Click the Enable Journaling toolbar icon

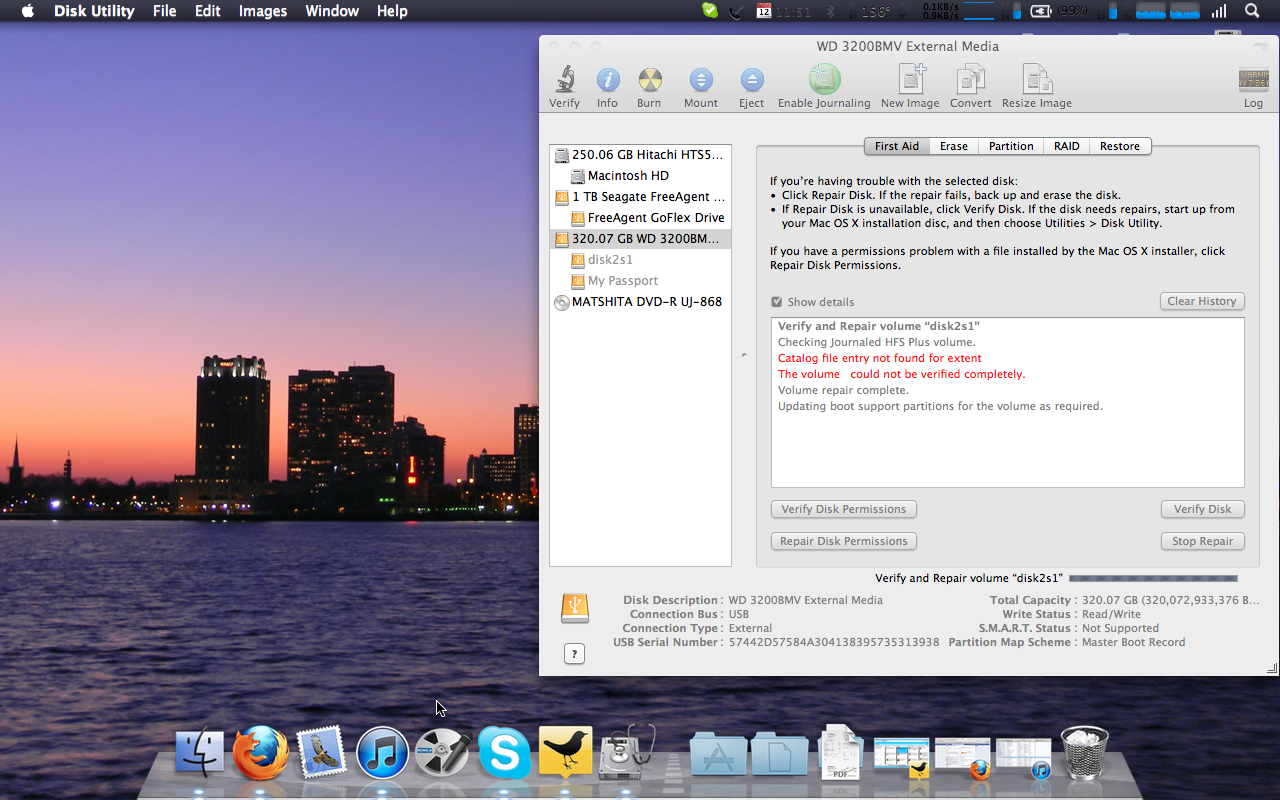point(824,79)
